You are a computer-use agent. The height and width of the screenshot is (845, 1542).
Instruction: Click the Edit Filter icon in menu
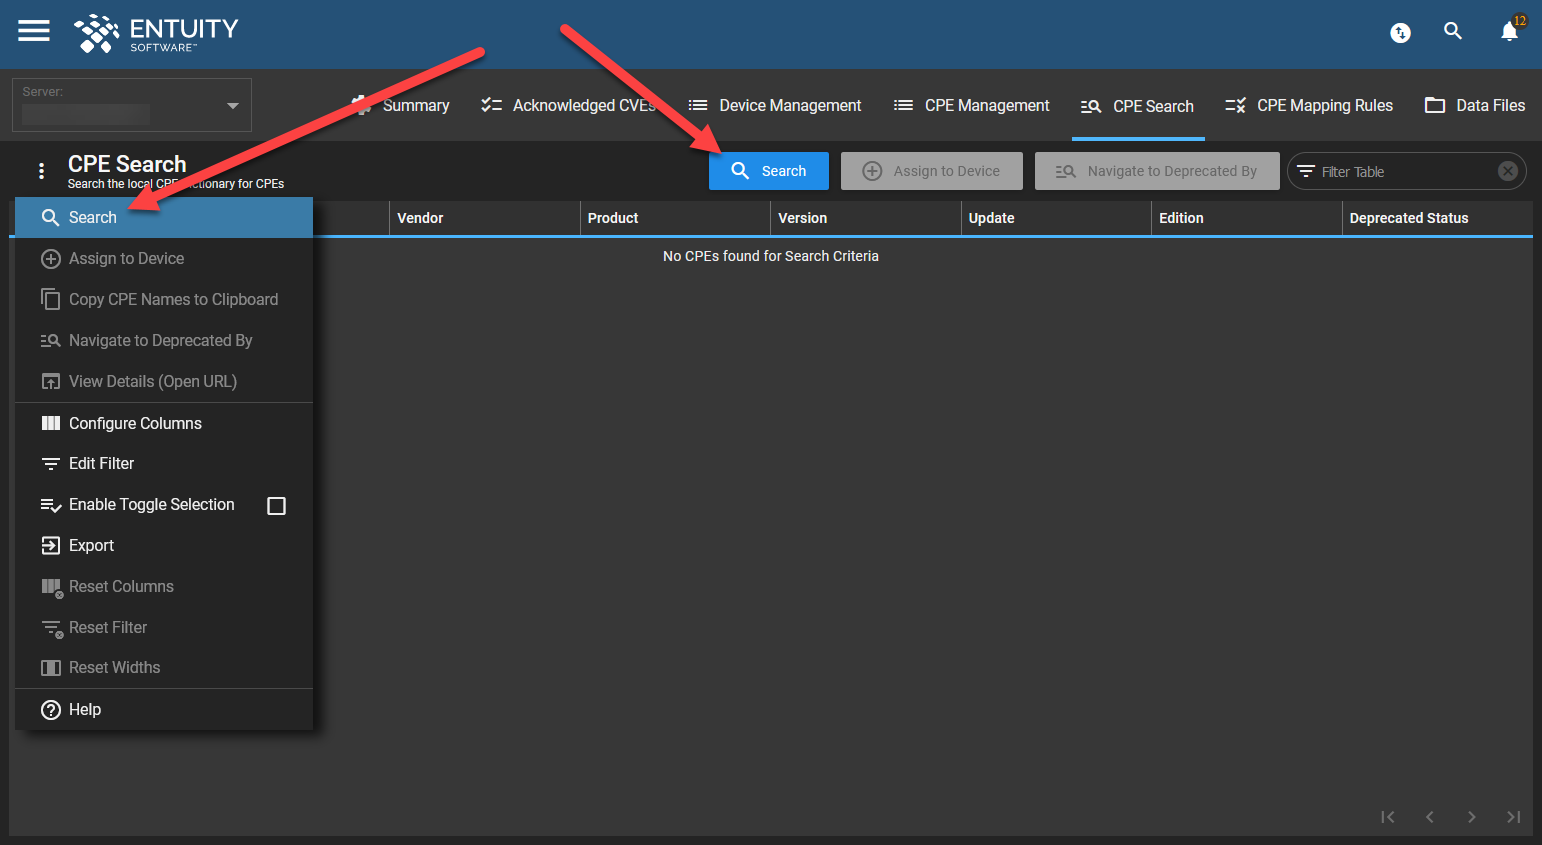coord(51,464)
